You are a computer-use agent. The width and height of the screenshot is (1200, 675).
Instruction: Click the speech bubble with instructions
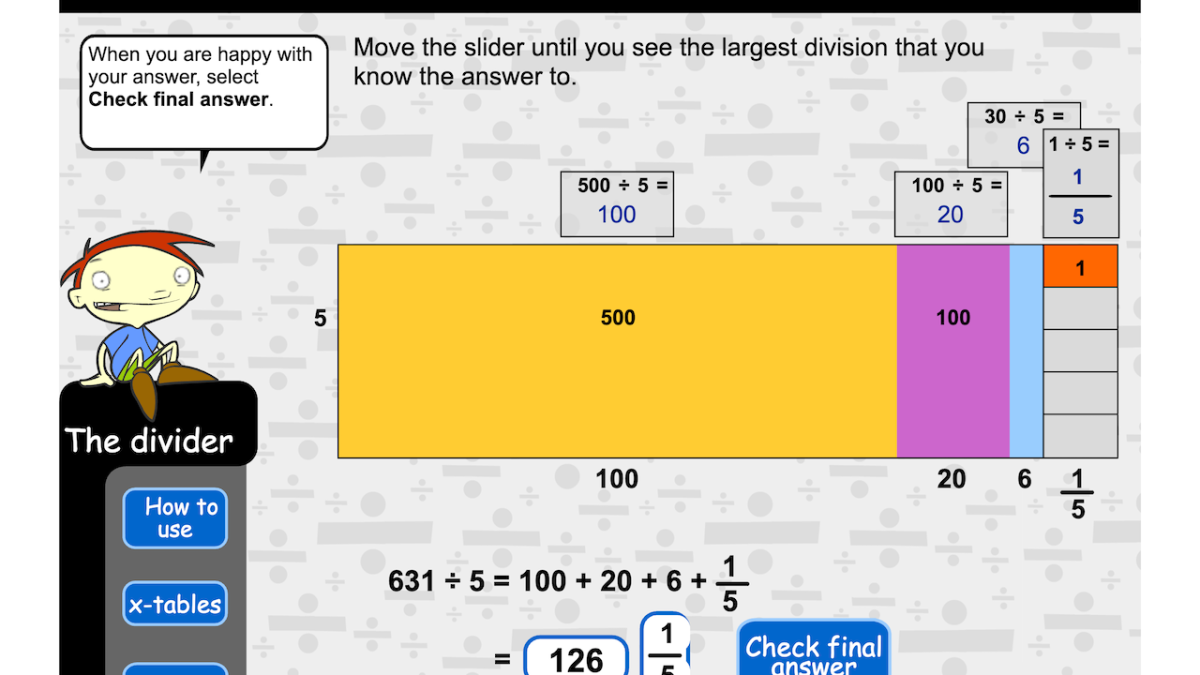point(203,92)
